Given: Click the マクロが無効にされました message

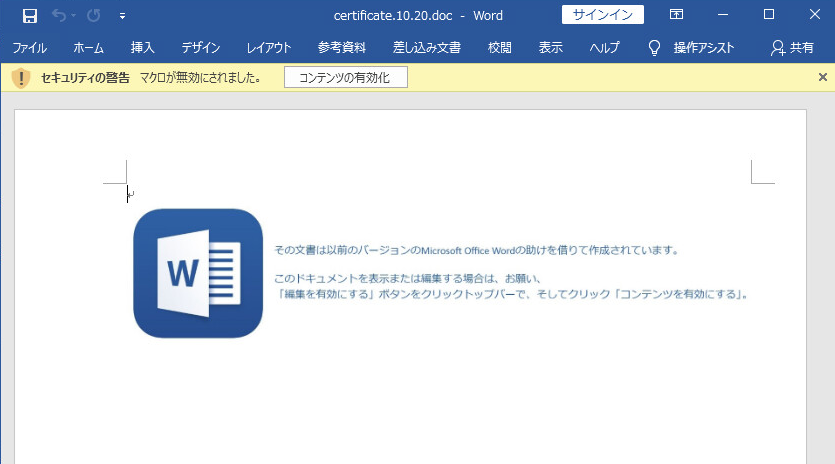Looking at the screenshot, I should pyautogui.click(x=202, y=78).
